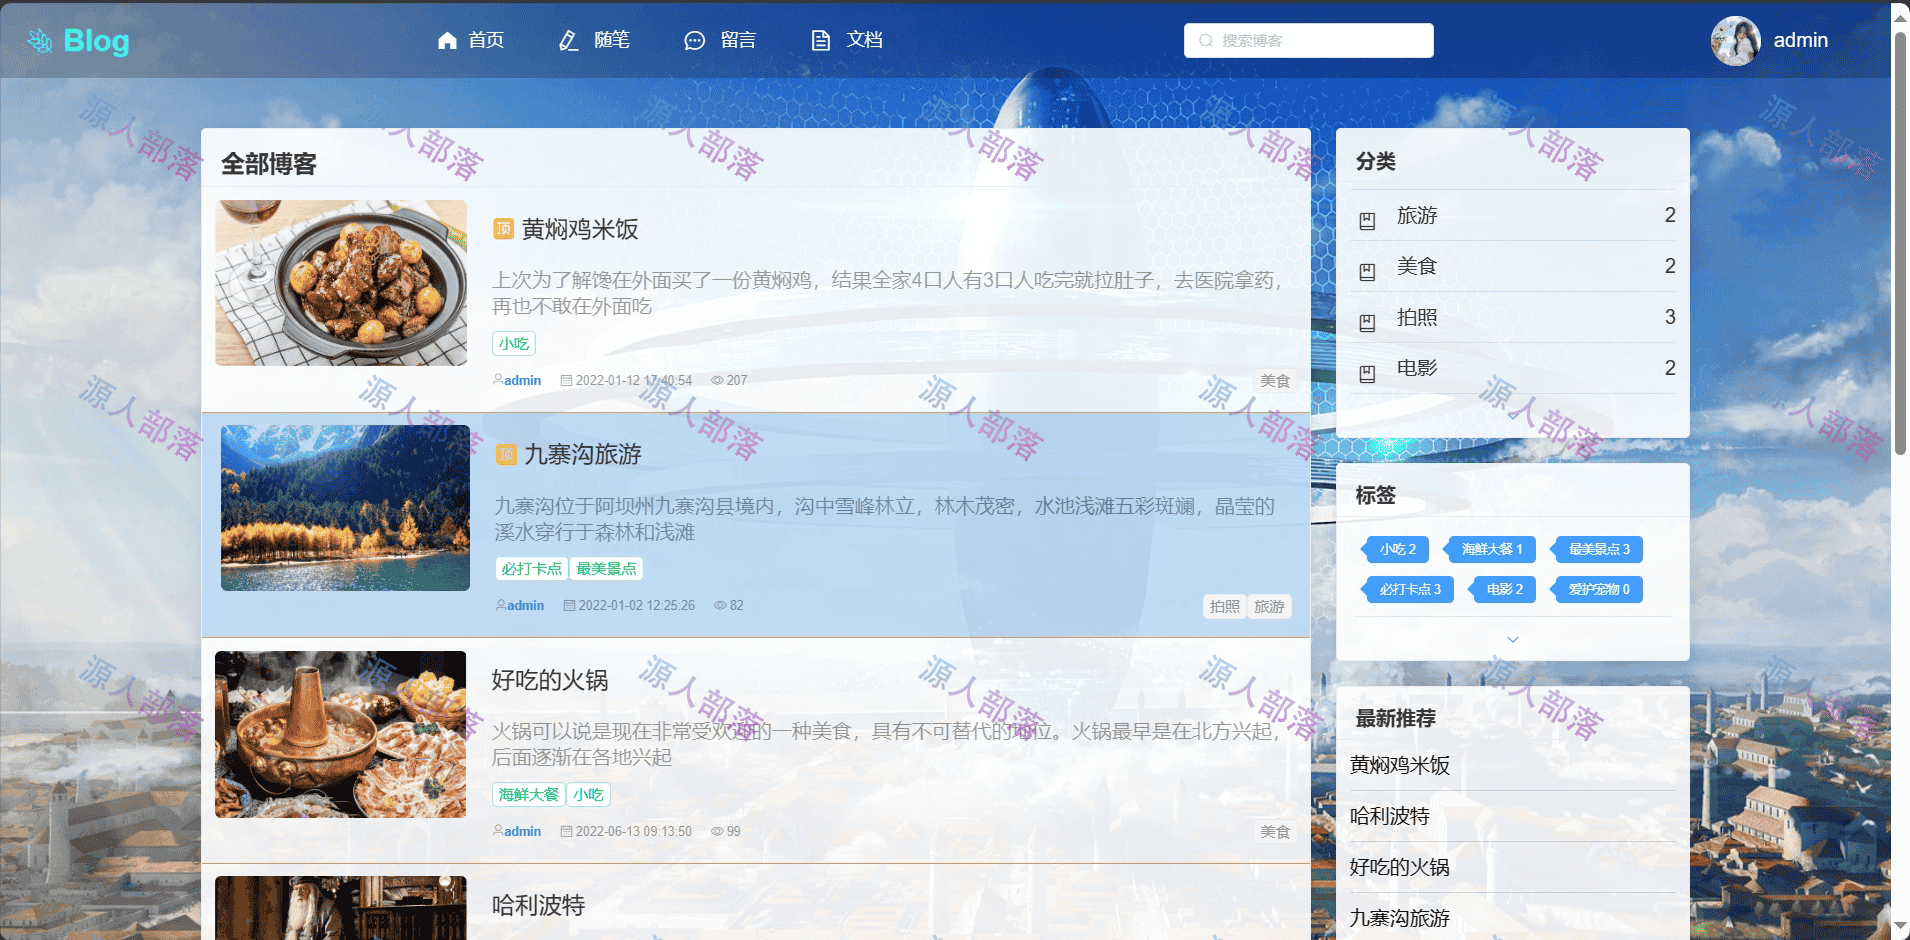Select the 拍照 category row
The image size is (1910, 940).
point(1513,317)
